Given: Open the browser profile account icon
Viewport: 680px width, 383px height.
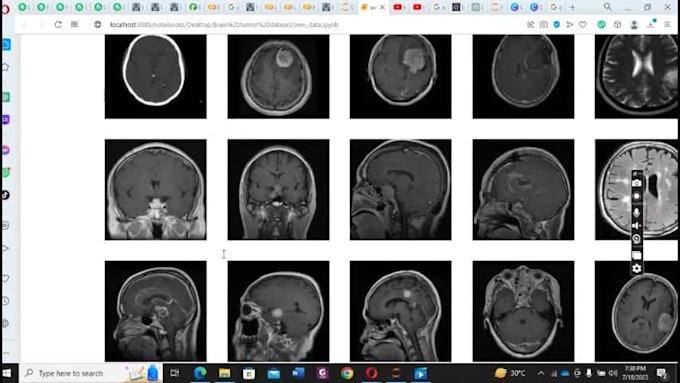Looking at the screenshot, I should point(634,25).
